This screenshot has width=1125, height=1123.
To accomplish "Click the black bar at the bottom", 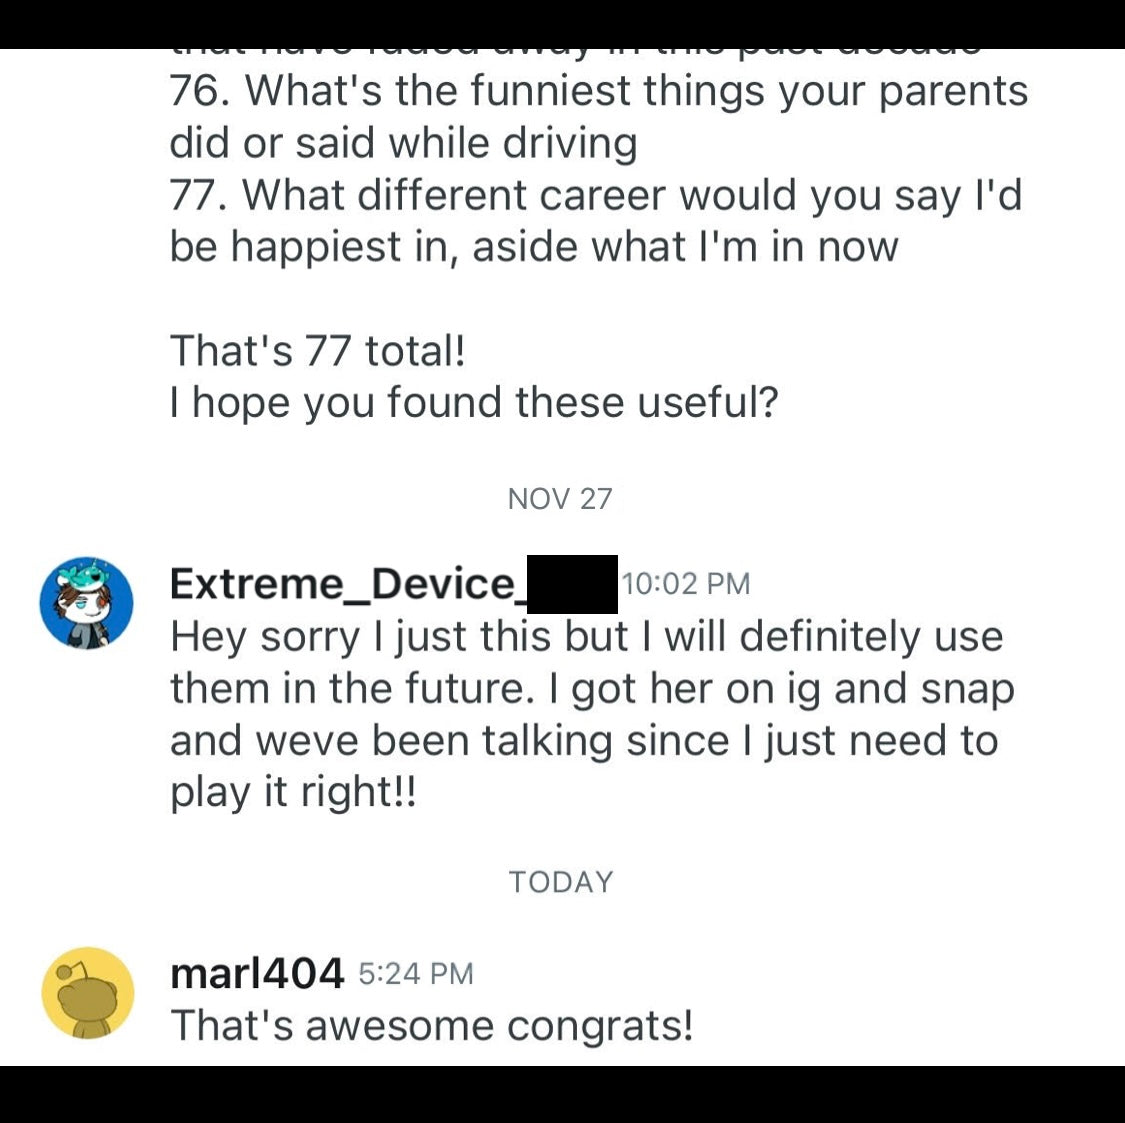I will [562, 1094].
